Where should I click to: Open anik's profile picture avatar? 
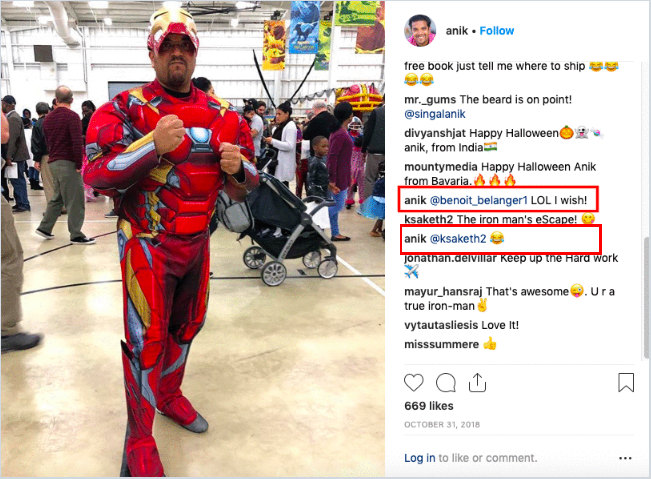(420, 31)
